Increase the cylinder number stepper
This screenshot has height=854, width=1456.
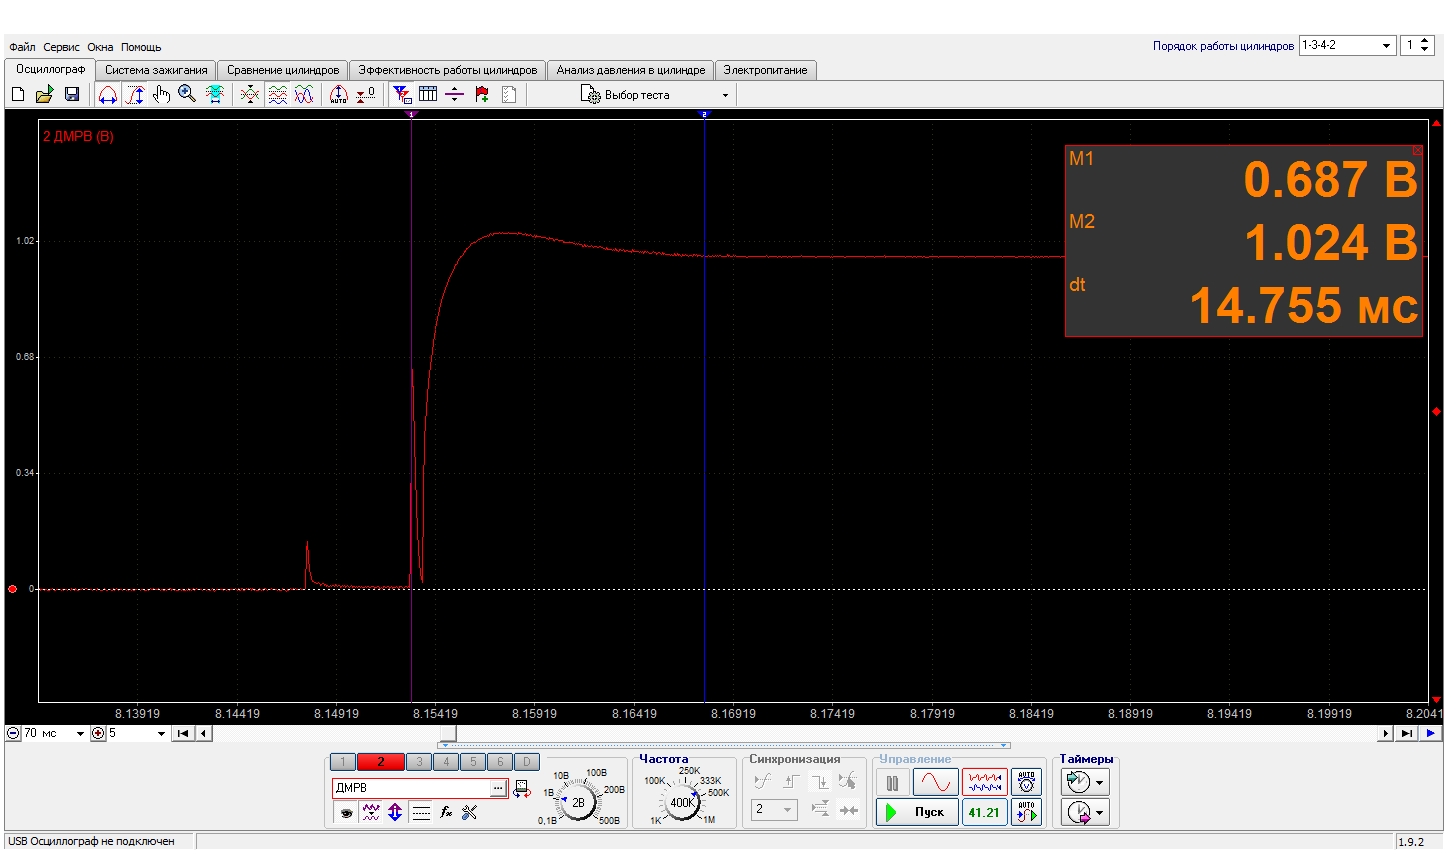tap(1426, 41)
